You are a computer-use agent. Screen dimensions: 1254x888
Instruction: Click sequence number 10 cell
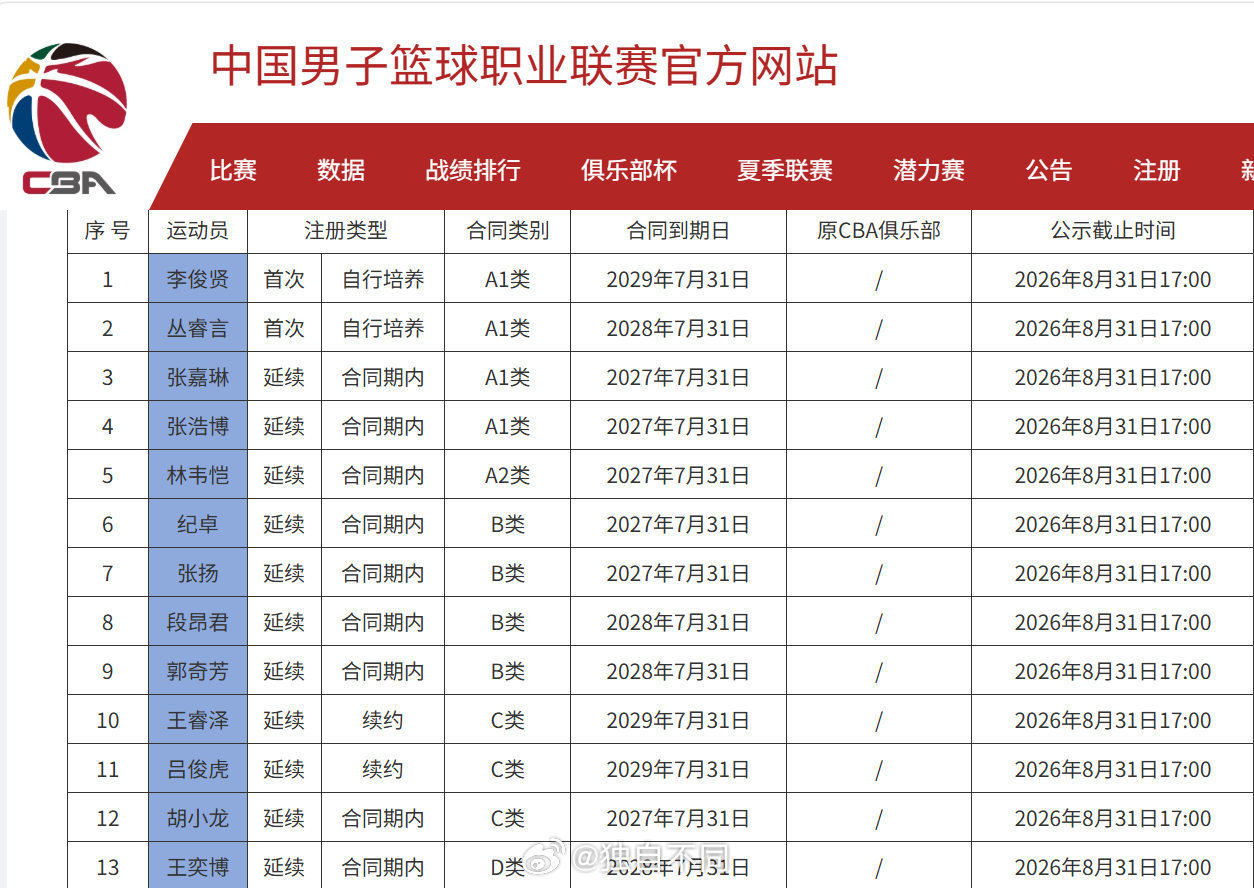(108, 720)
